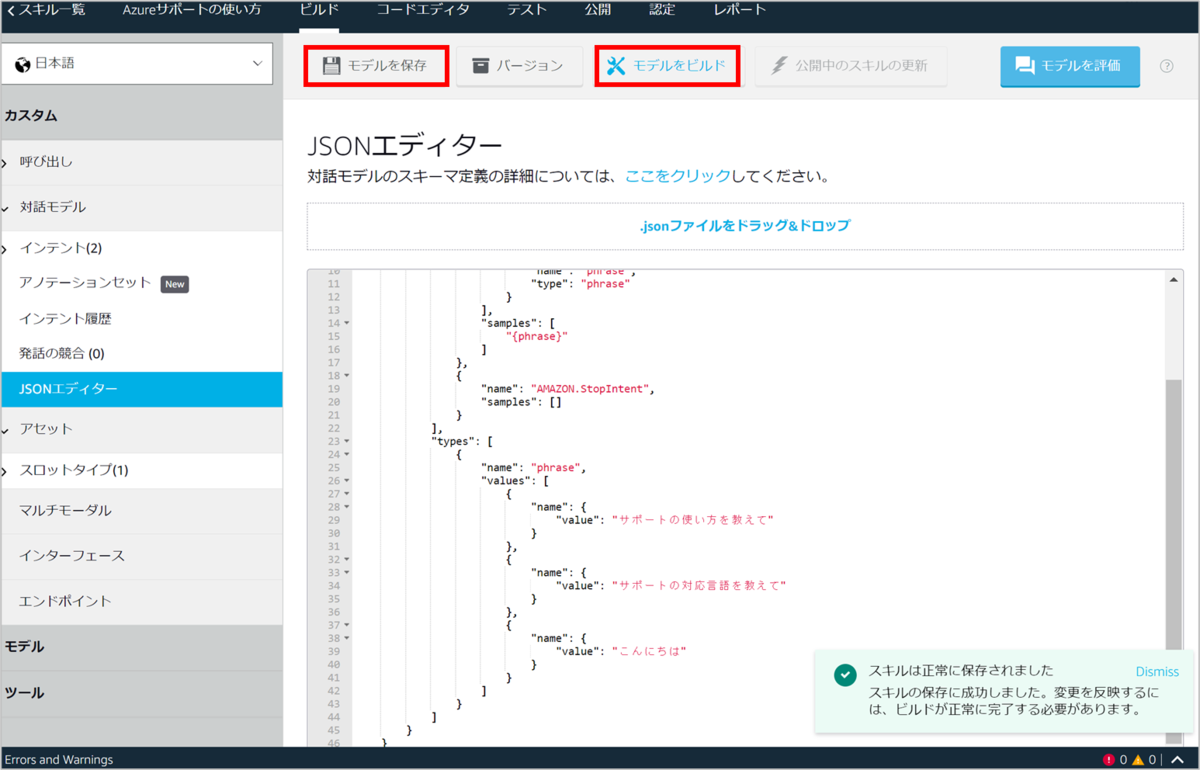Open the 公開 tab
The width and height of the screenshot is (1200, 770).
[598, 10]
